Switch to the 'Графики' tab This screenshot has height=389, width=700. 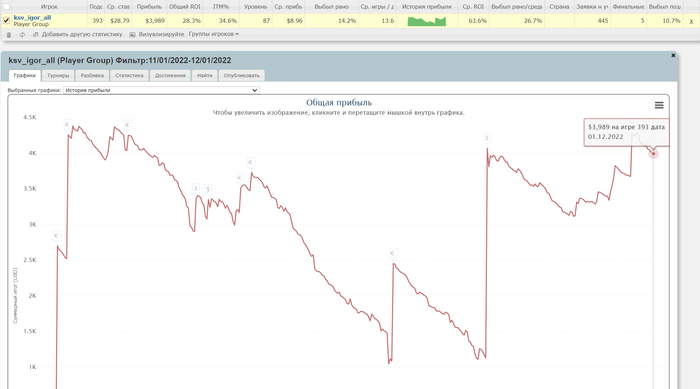pyautogui.click(x=25, y=75)
